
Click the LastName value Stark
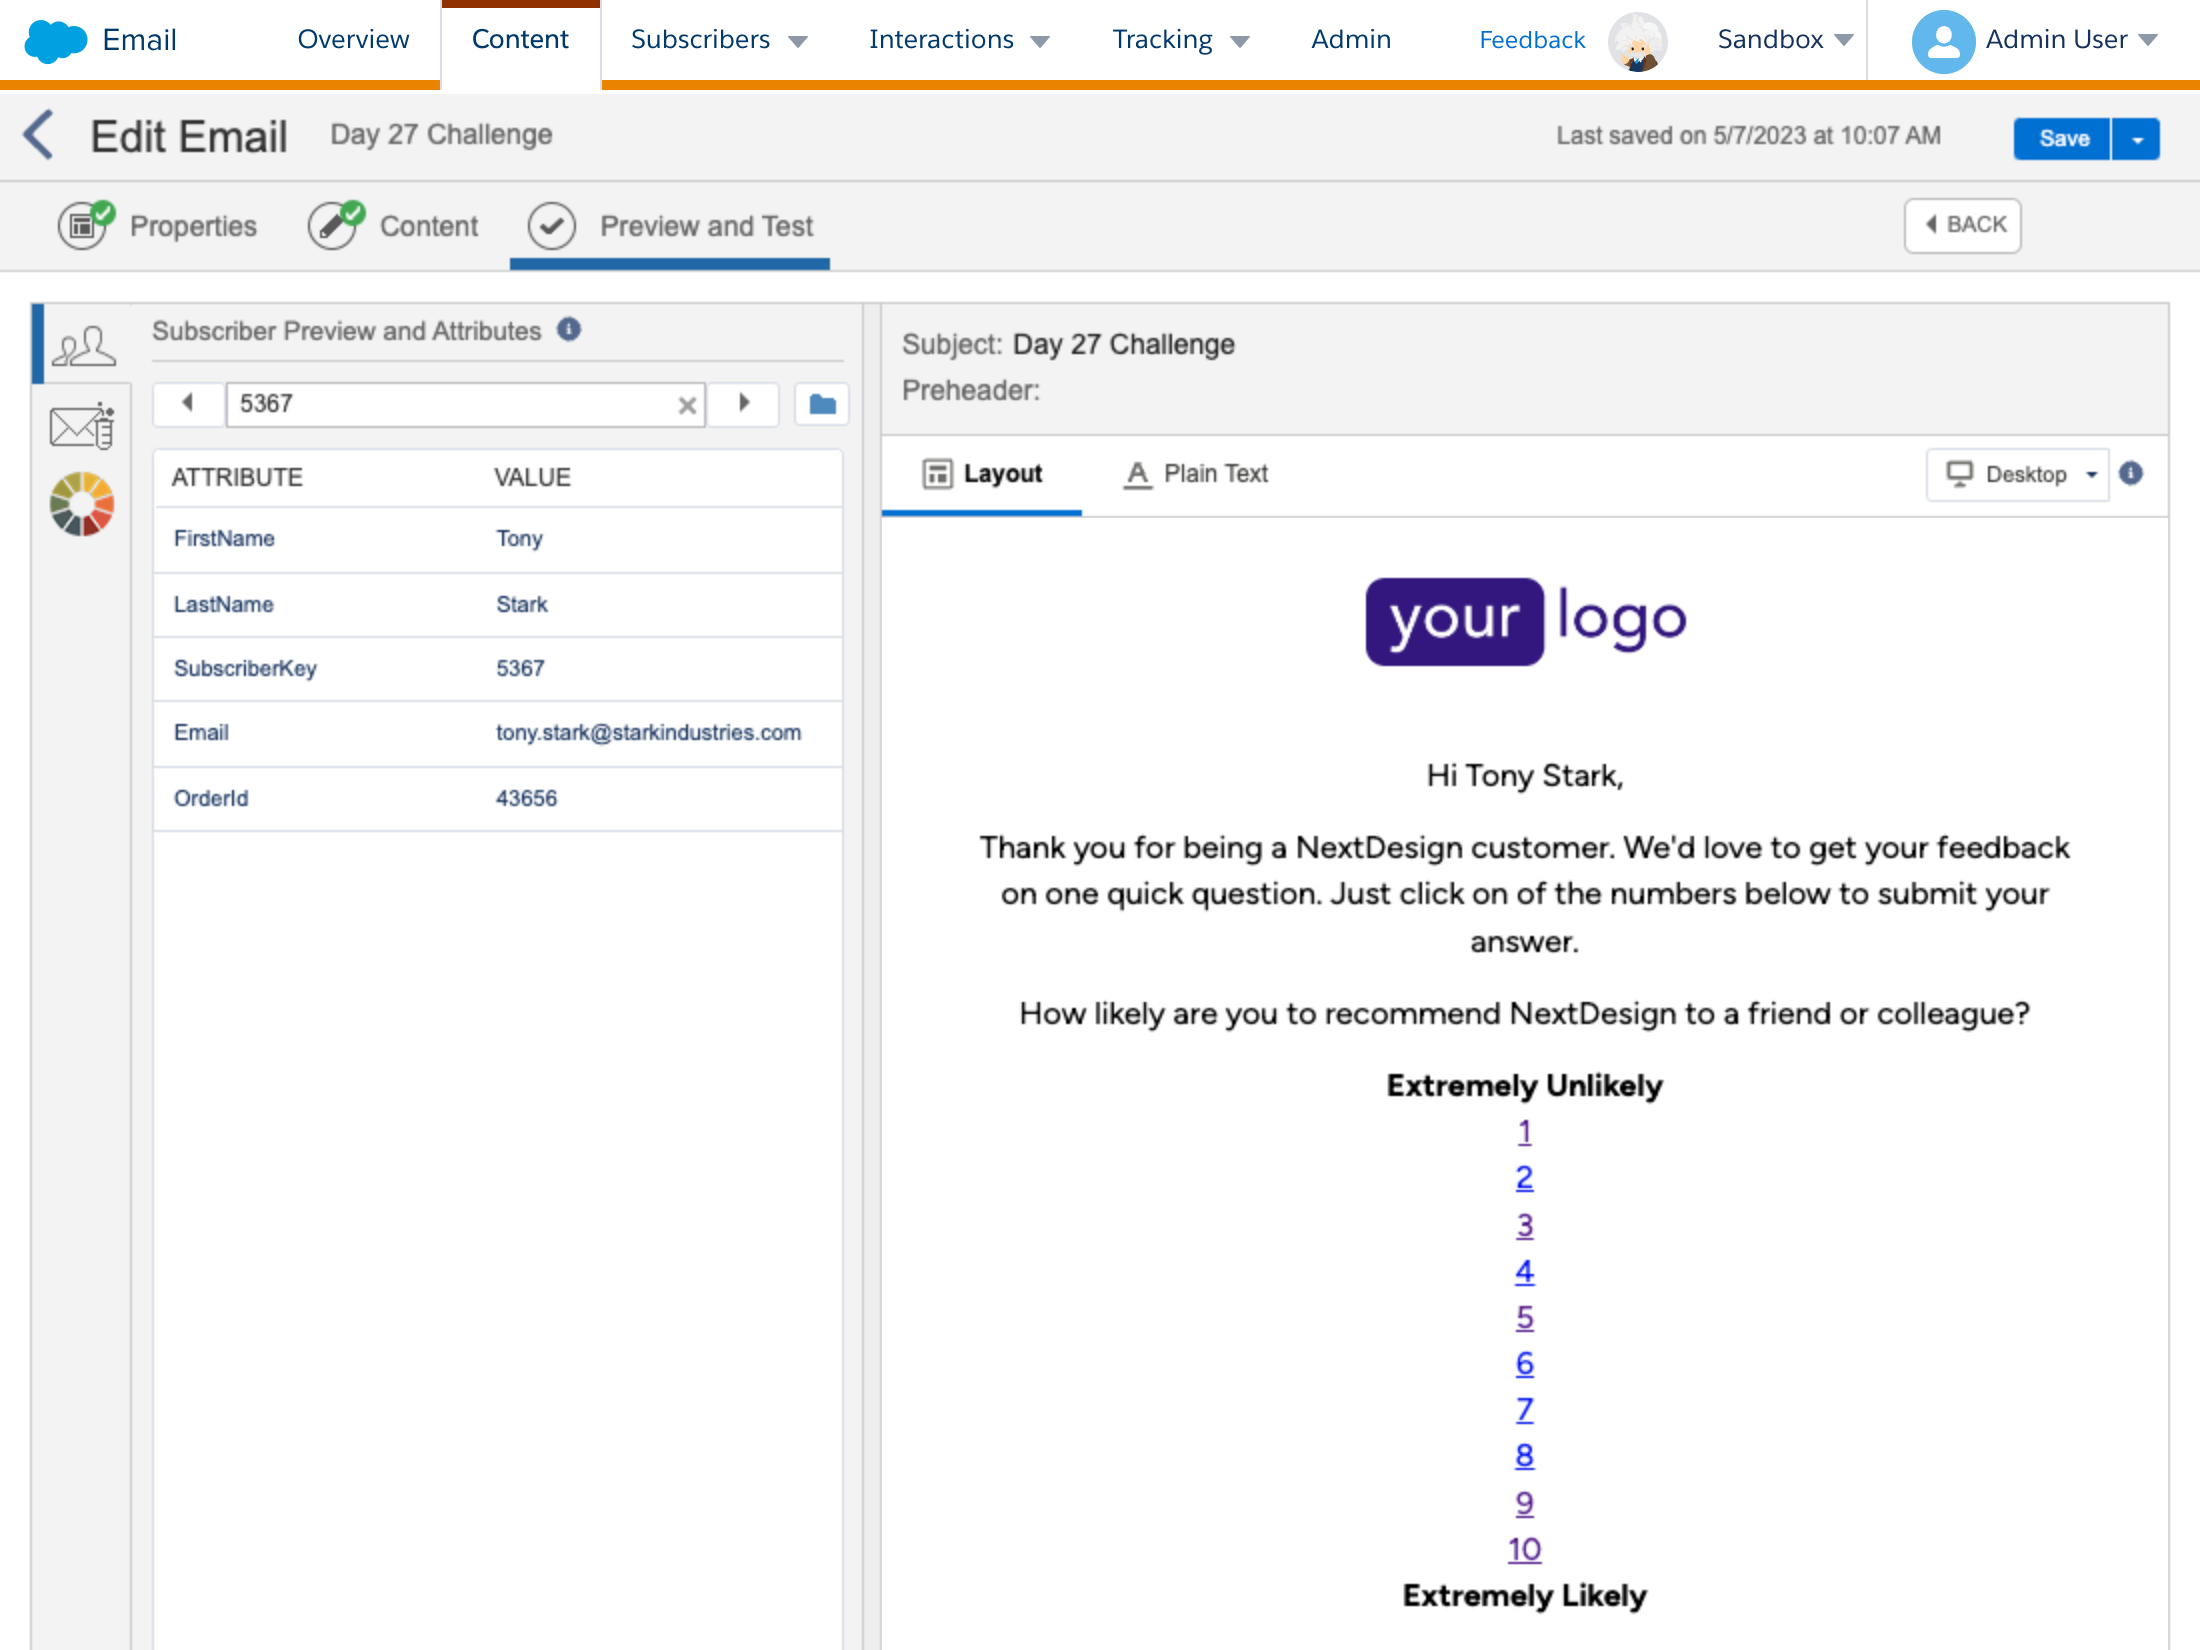[521, 604]
